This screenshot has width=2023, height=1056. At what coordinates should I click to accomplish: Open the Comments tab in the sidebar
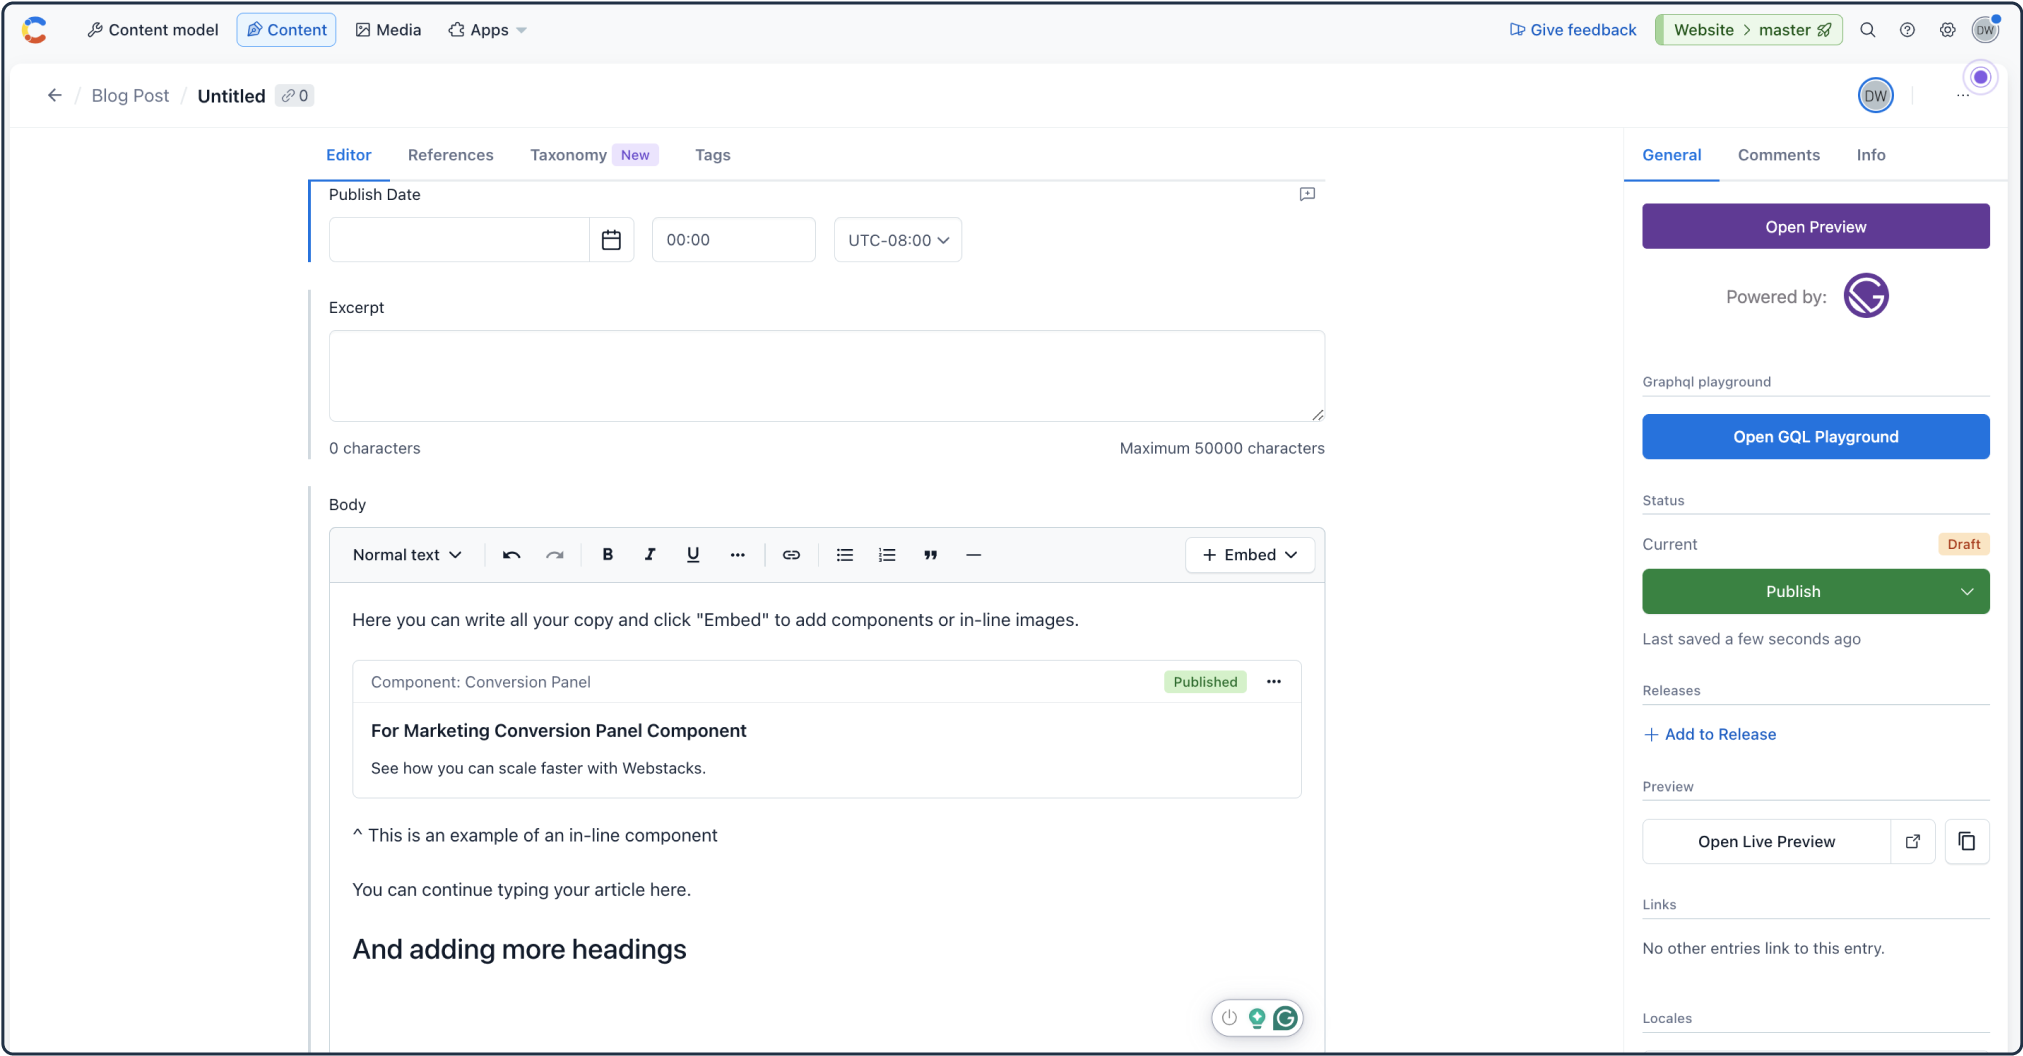[x=1778, y=155]
